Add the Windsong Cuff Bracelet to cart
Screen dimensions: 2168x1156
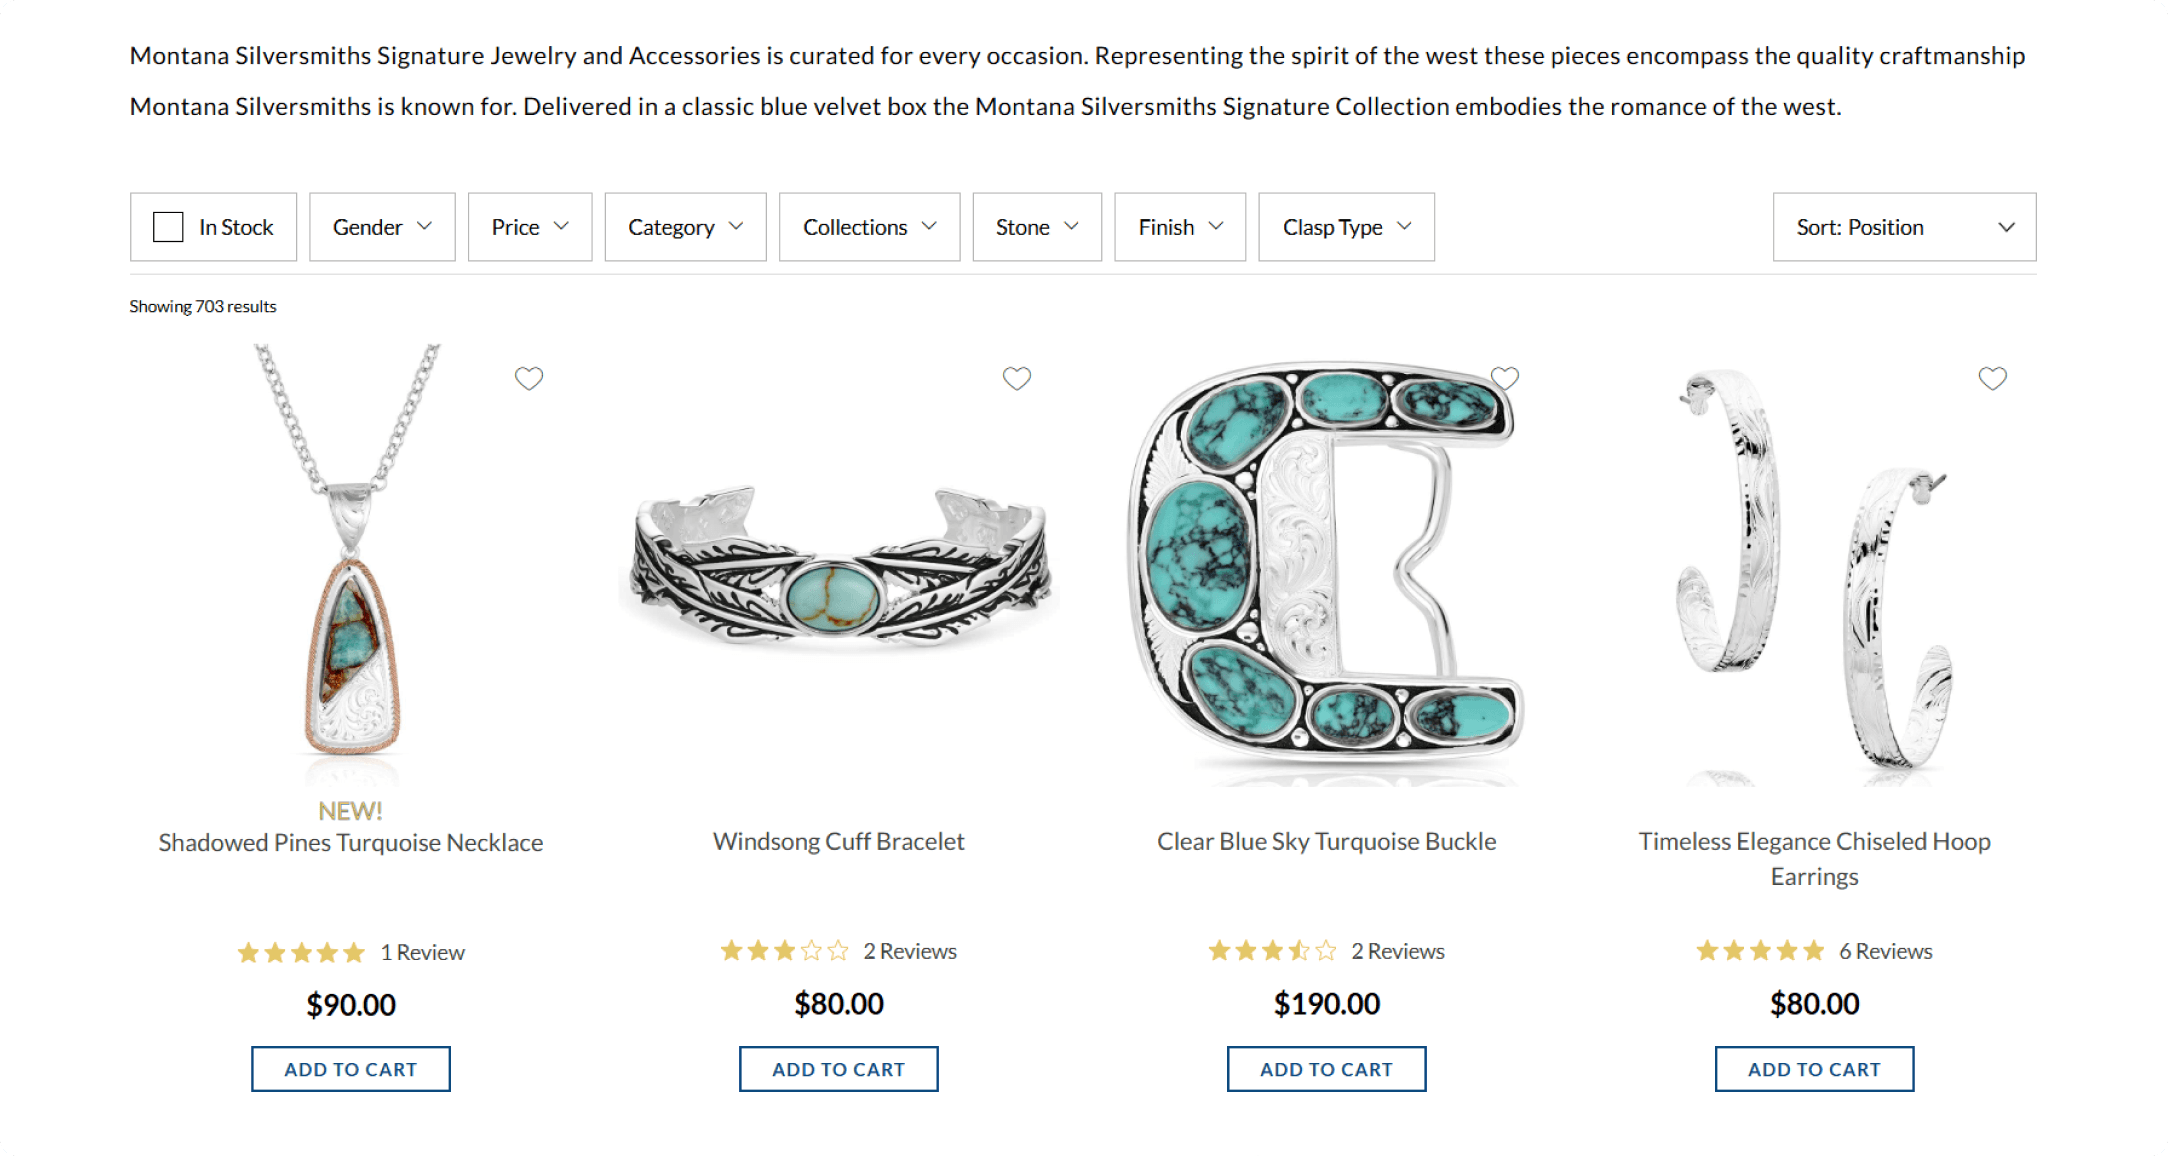point(838,1068)
